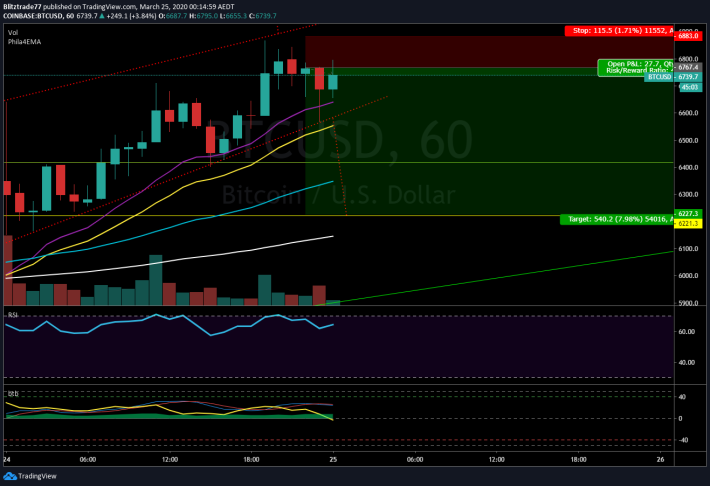Click the 25 date label on time axis

pos(333,459)
